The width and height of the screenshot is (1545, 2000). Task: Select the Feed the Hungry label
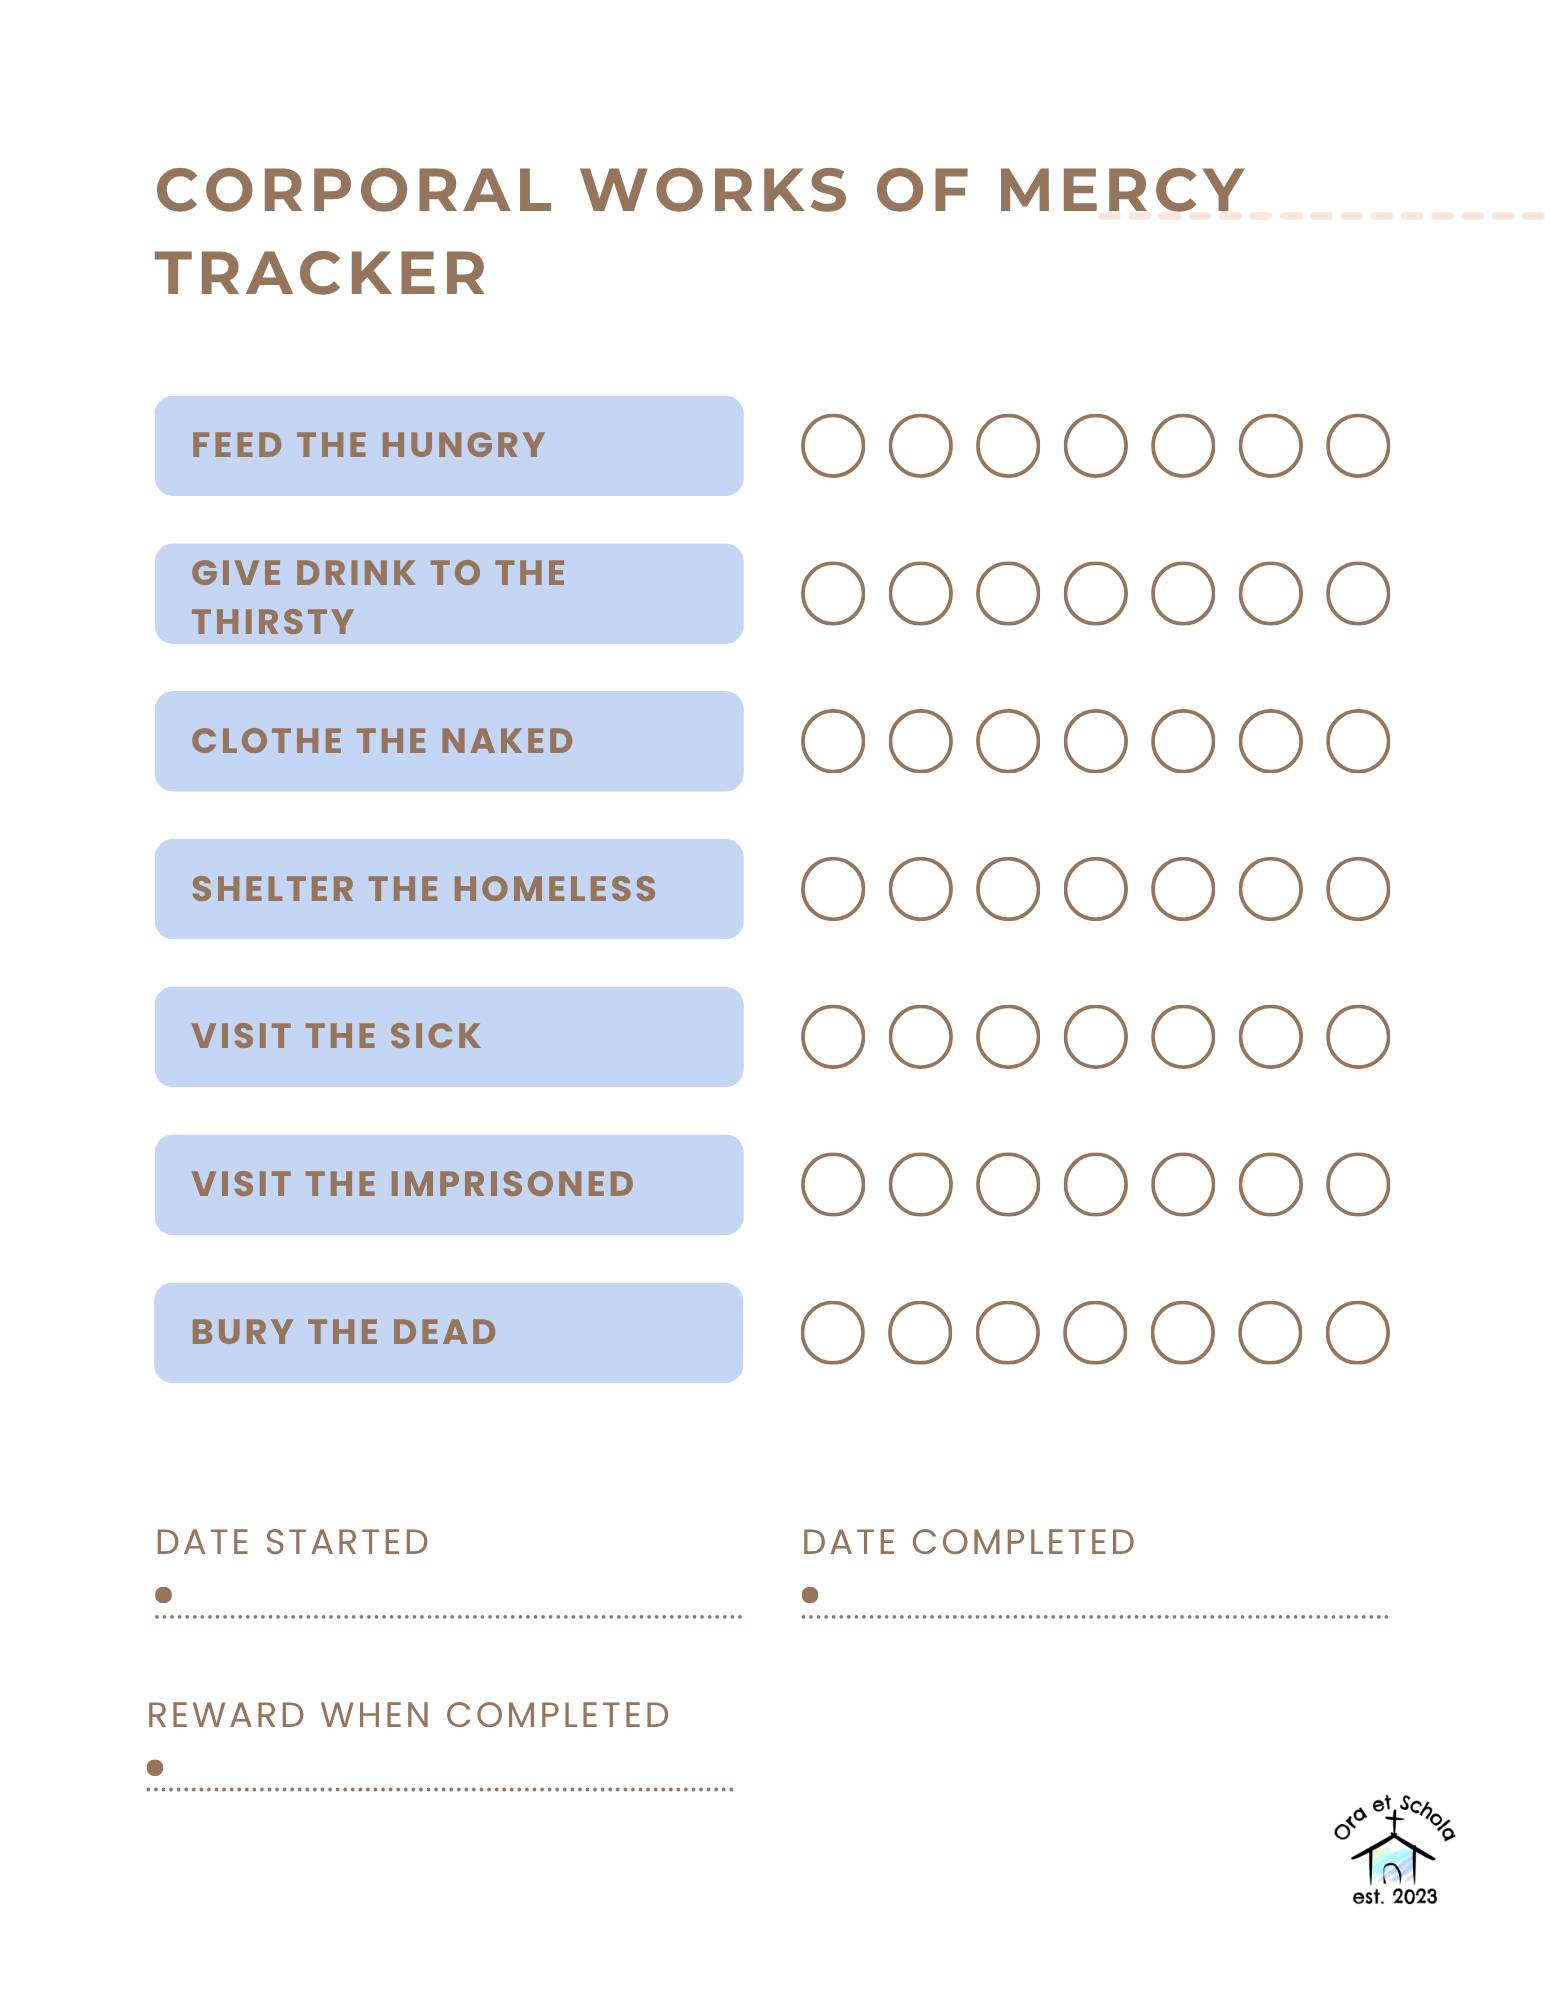[x=449, y=445]
